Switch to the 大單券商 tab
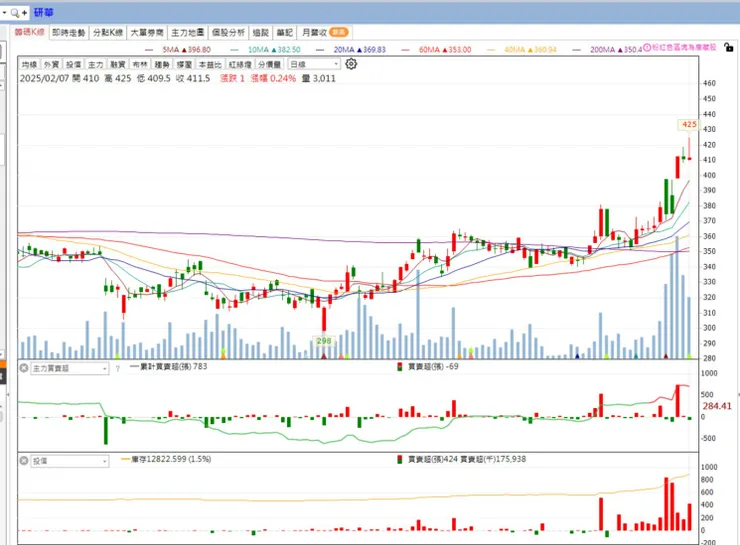740x545 pixels. point(147,33)
